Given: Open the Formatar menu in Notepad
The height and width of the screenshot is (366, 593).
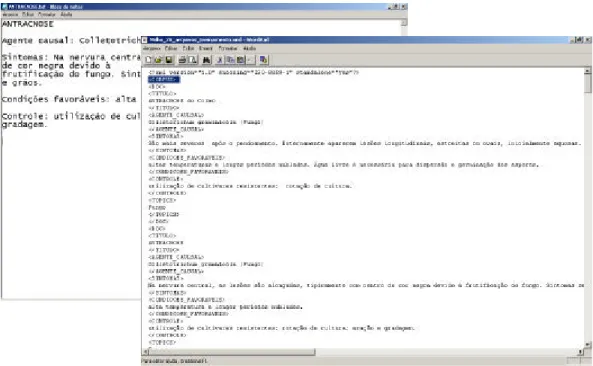Looking at the screenshot, I should [47, 14].
